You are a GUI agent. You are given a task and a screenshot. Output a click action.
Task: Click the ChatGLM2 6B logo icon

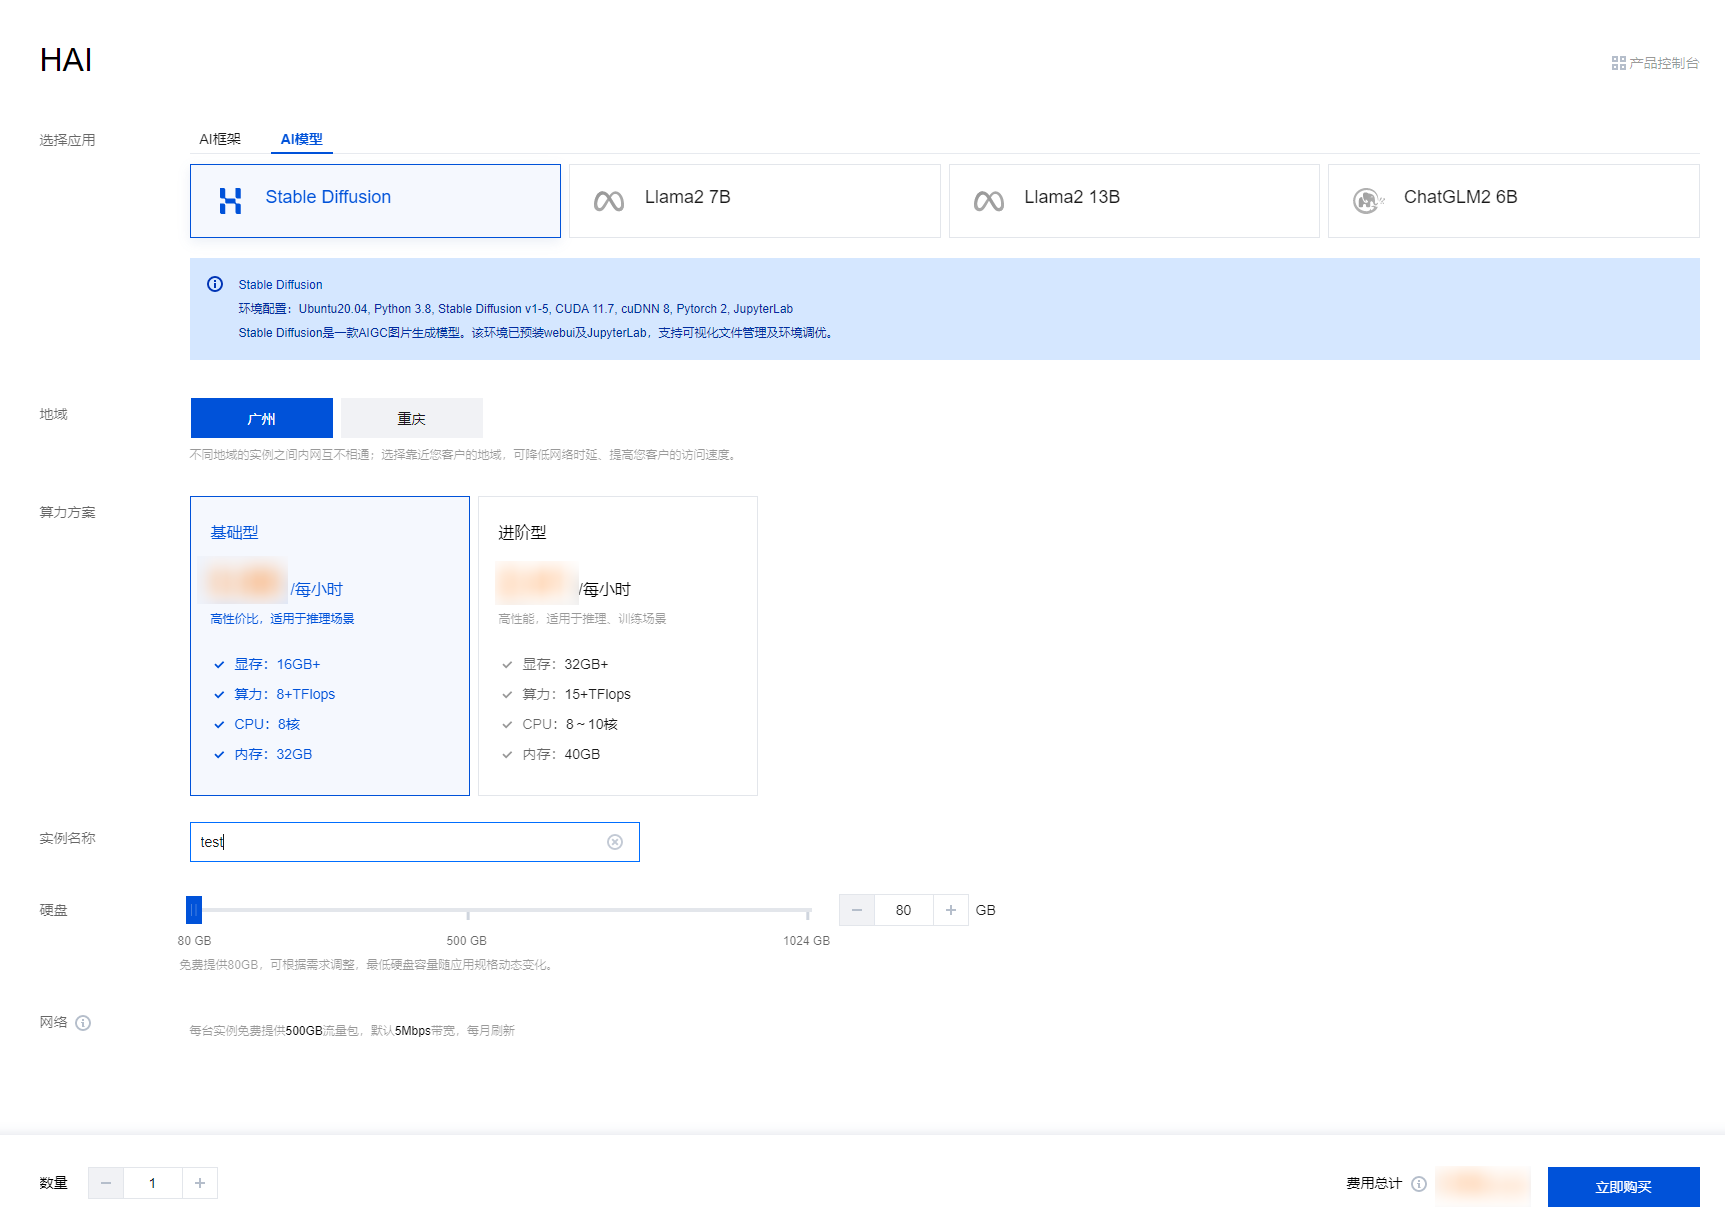(x=1368, y=201)
